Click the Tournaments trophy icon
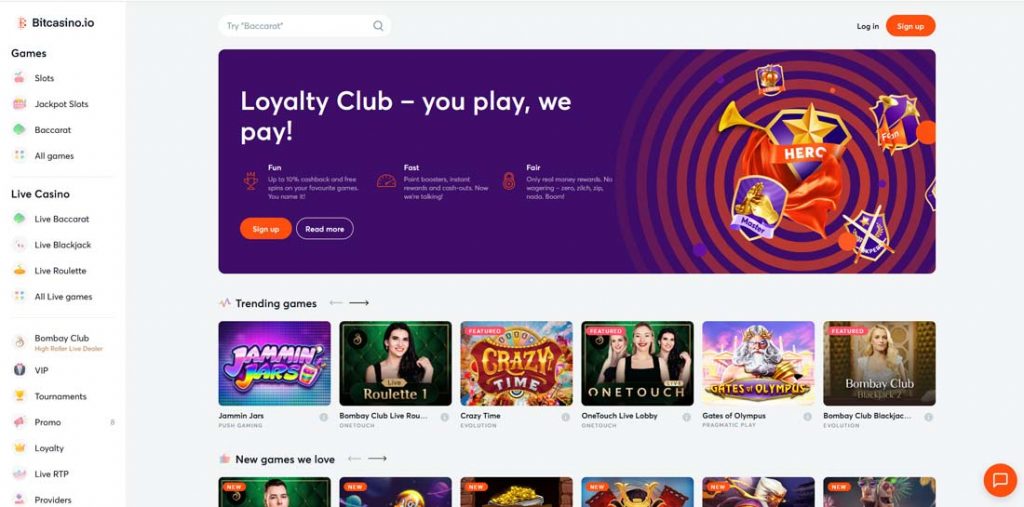Viewport: 1024px width, 507px height. [20, 396]
